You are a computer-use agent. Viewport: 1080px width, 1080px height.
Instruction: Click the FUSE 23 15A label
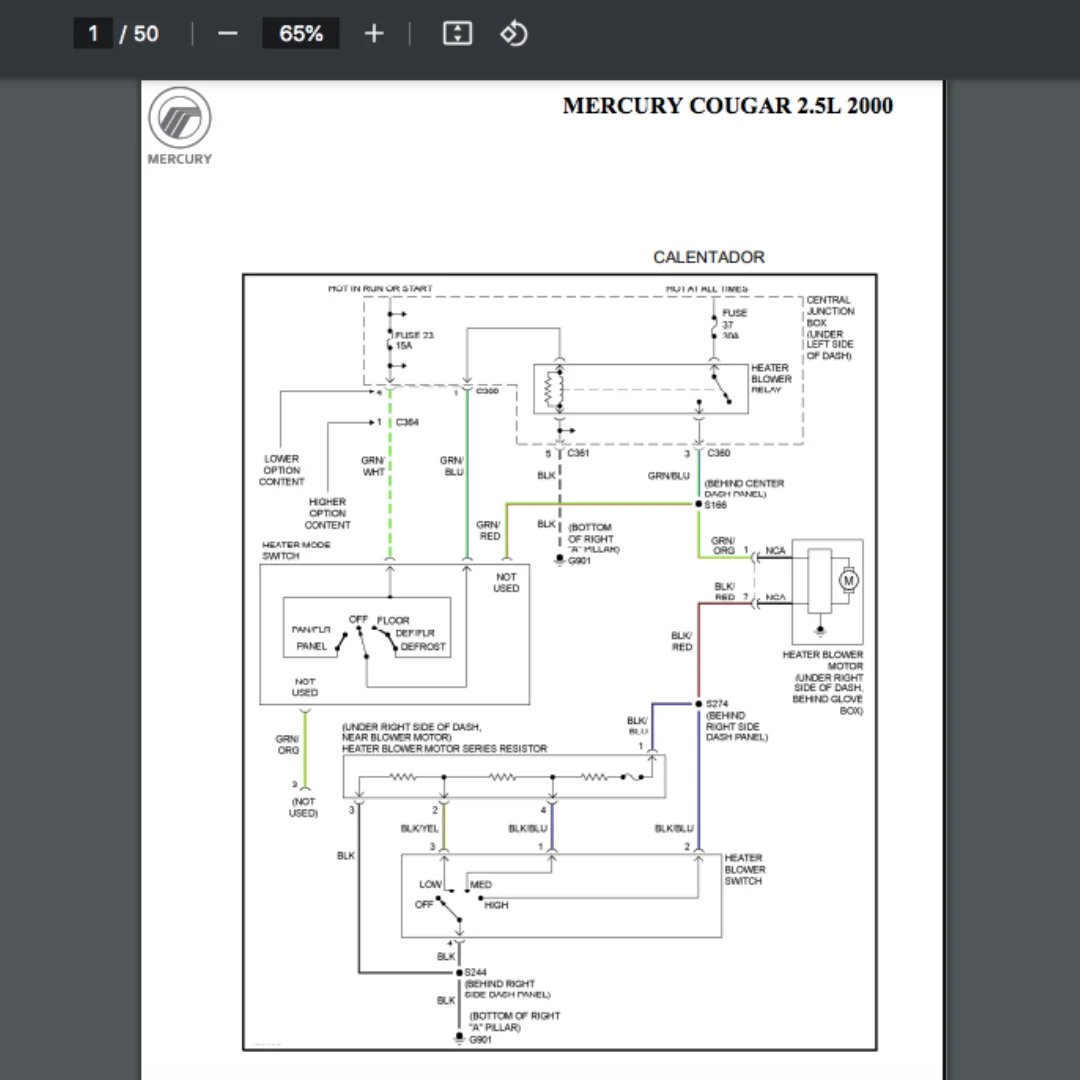click(x=414, y=340)
